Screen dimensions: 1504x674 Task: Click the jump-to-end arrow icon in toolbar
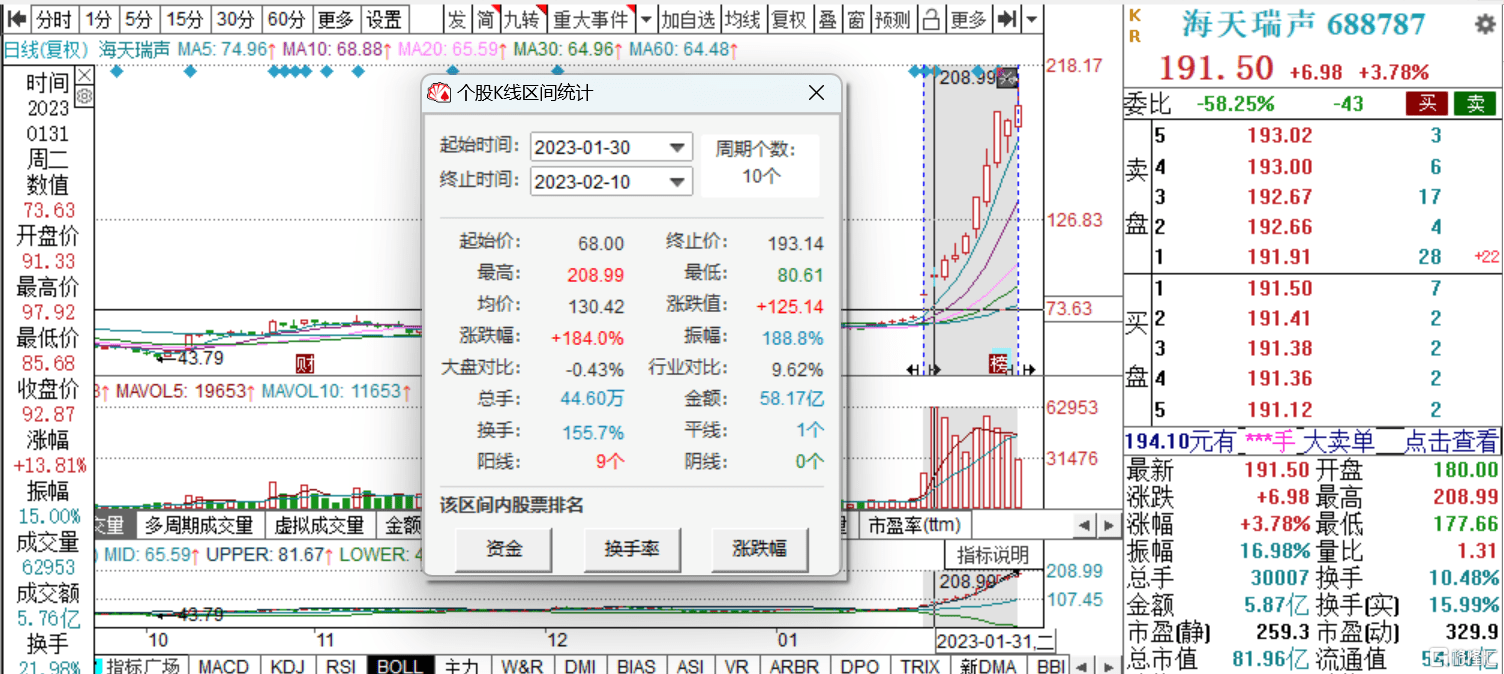(x=1008, y=19)
